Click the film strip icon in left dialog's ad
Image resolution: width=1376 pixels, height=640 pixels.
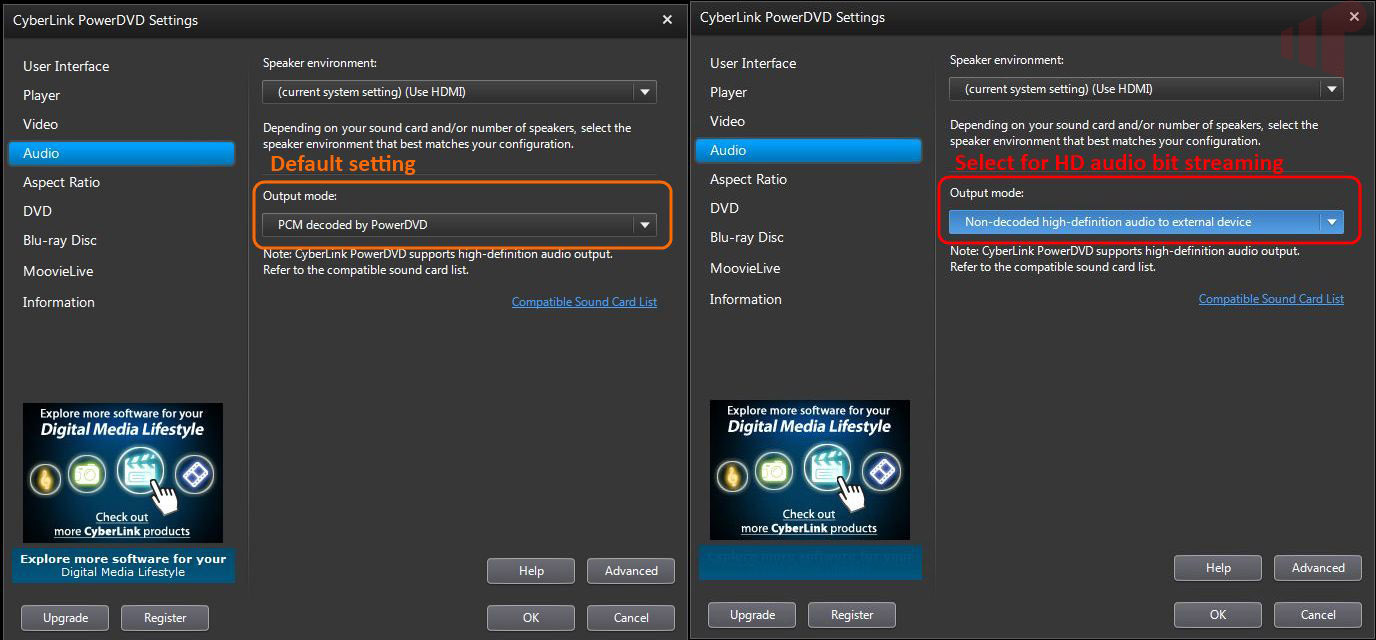[194, 473]
